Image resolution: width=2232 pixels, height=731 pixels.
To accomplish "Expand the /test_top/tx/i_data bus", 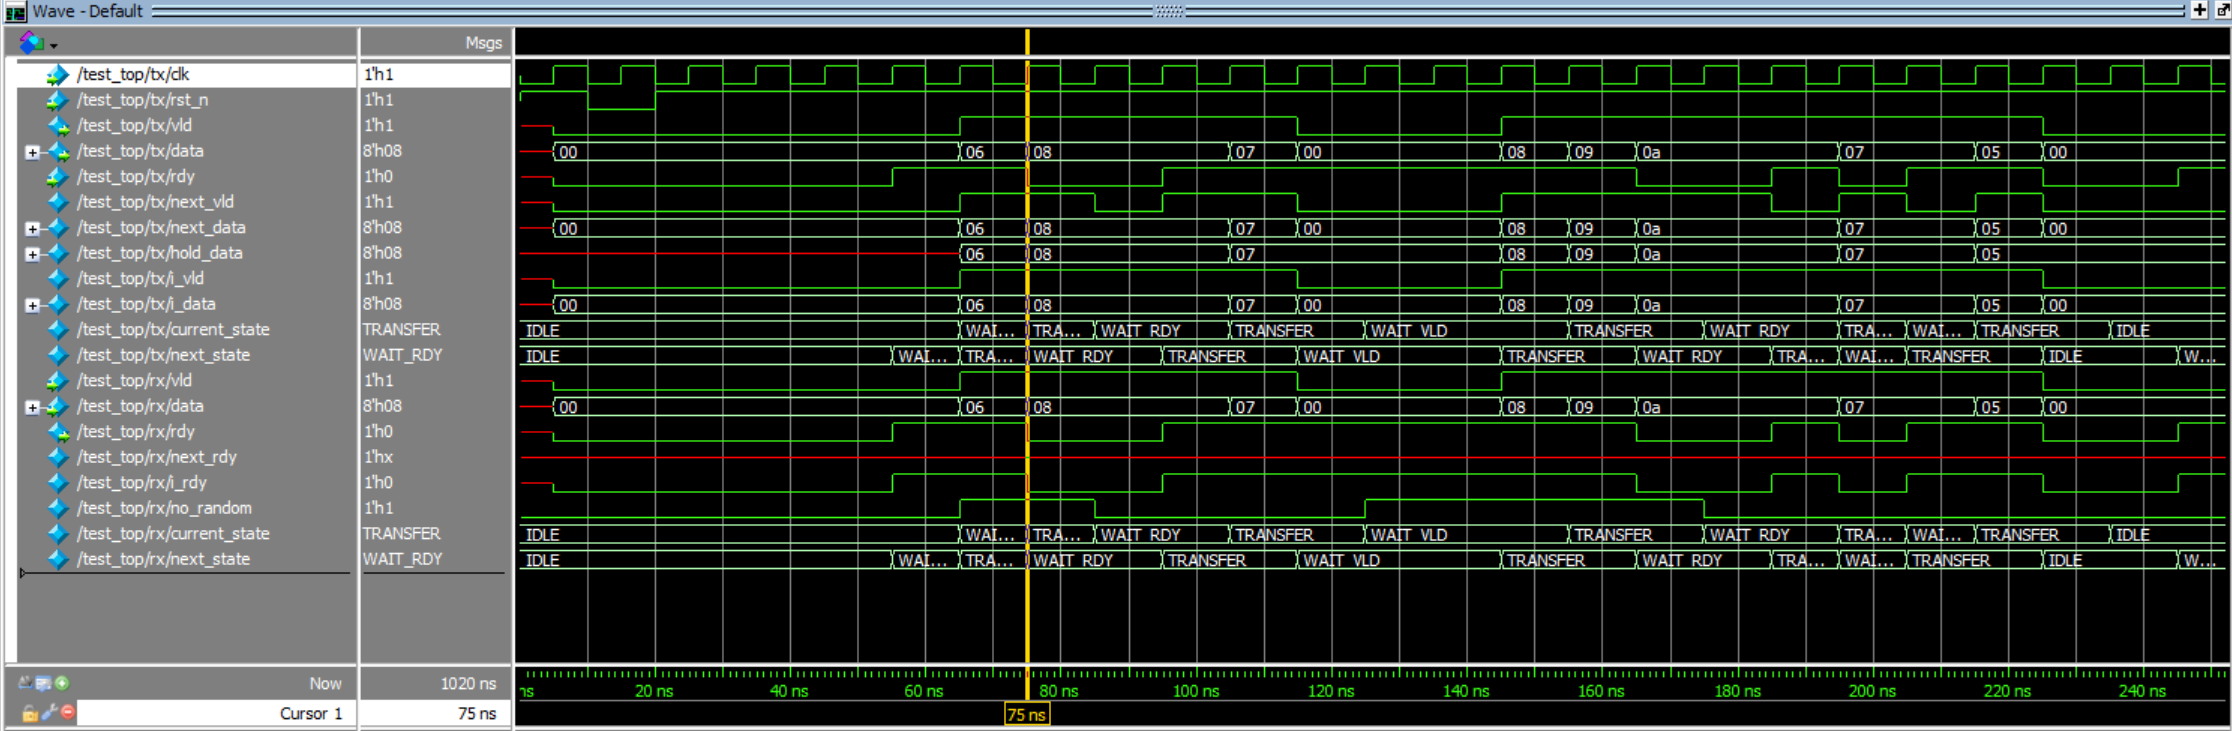I will (32, 305).
